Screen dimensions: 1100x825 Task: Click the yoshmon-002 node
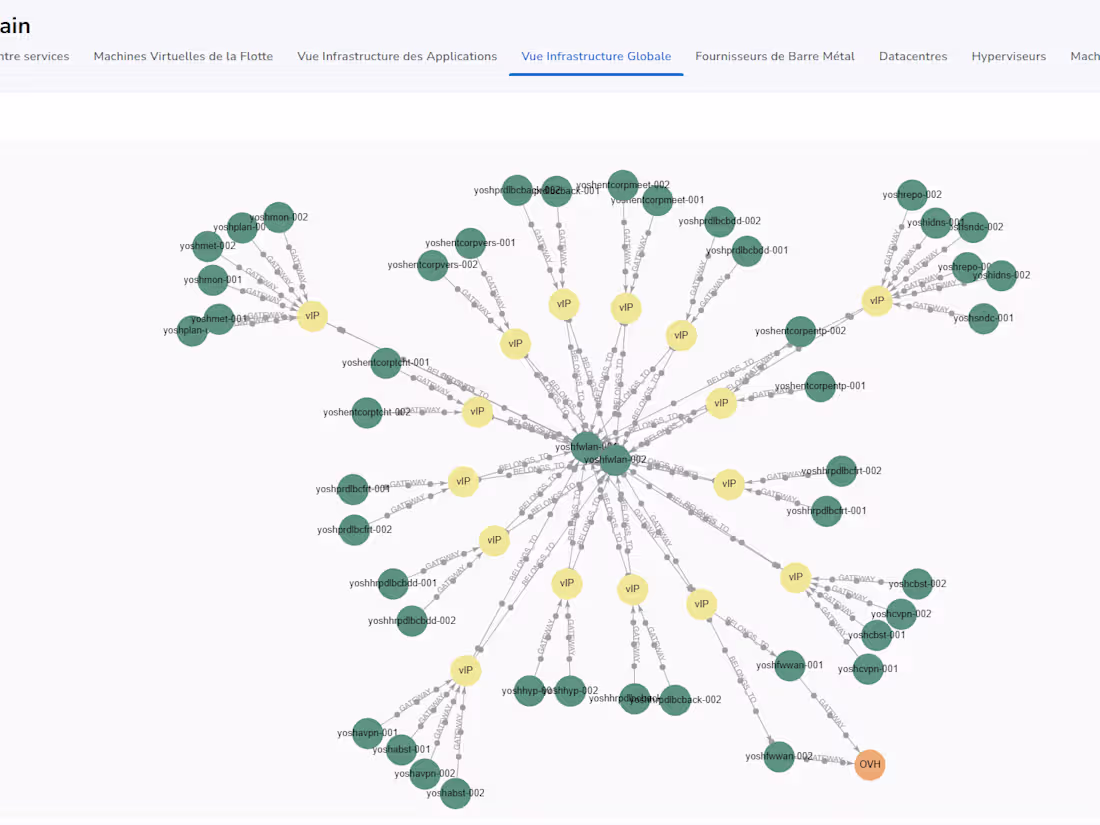pyautogui.click(x=278, y=217)
